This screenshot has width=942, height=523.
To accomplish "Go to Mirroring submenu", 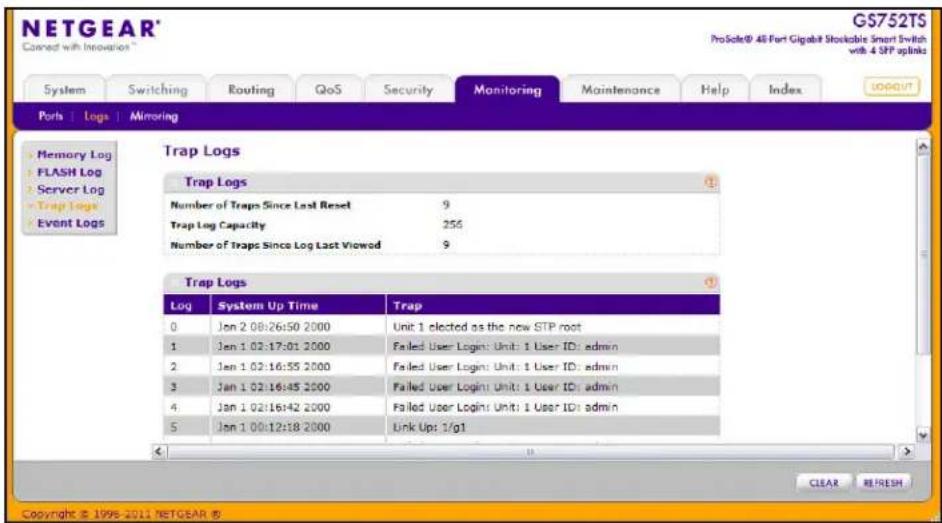I will pos(154,116).
